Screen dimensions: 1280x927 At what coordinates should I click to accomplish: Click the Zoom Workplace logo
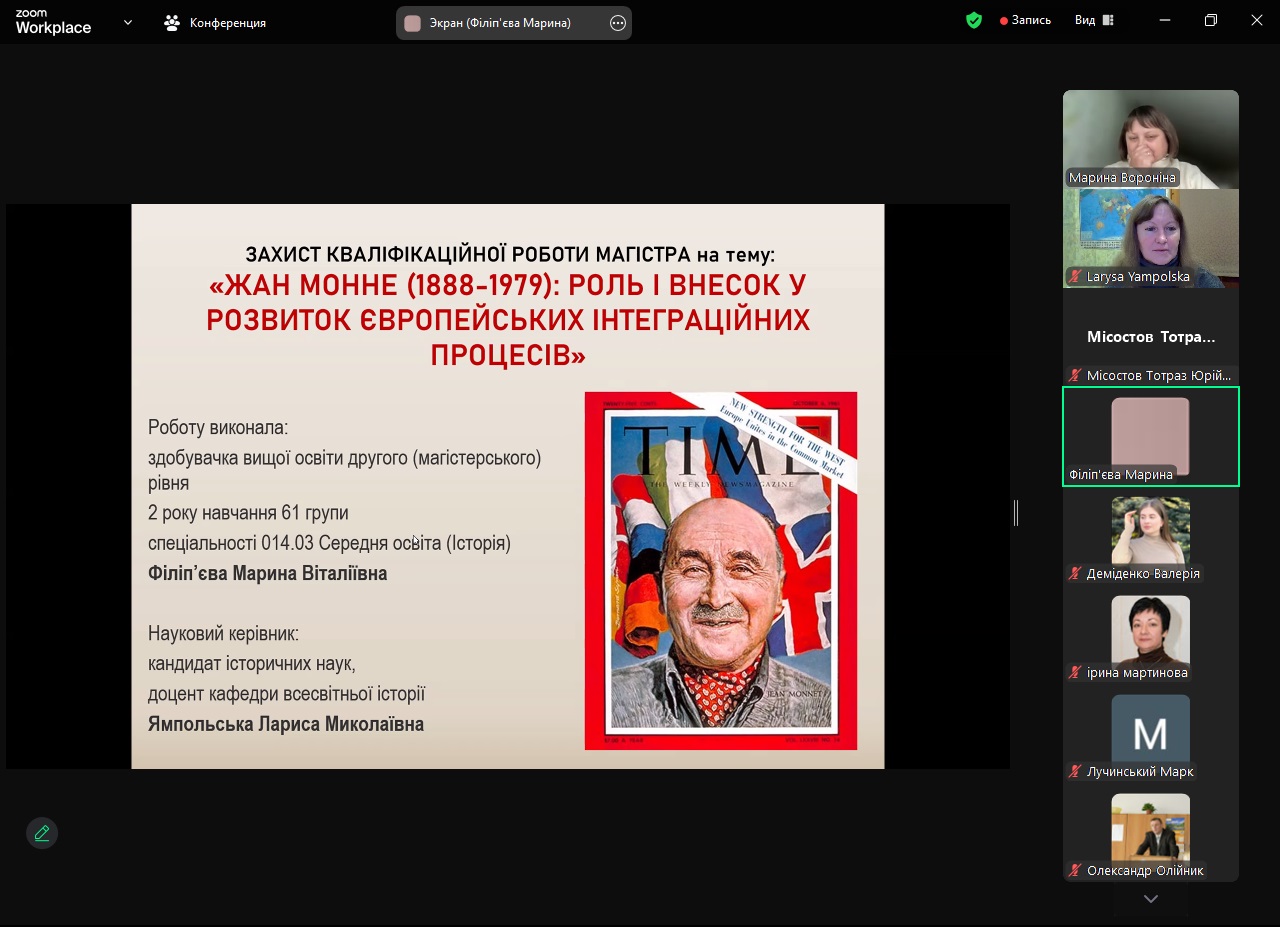coord(53,22)
